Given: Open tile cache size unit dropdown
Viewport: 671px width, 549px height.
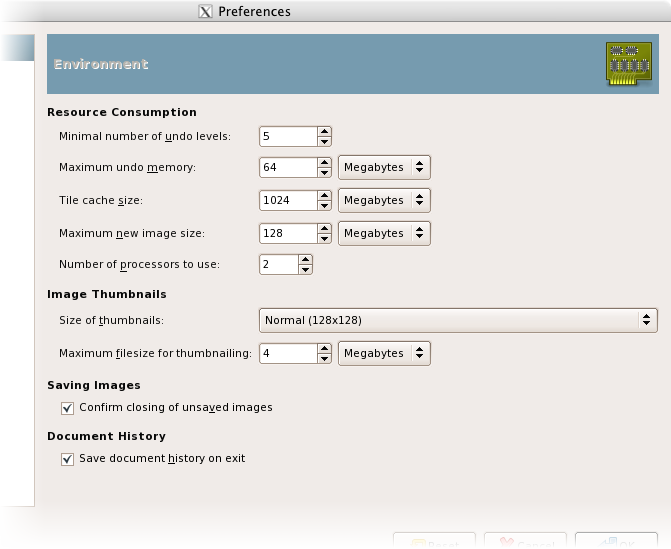Looking at the screenshot, I should coord(384,200).
